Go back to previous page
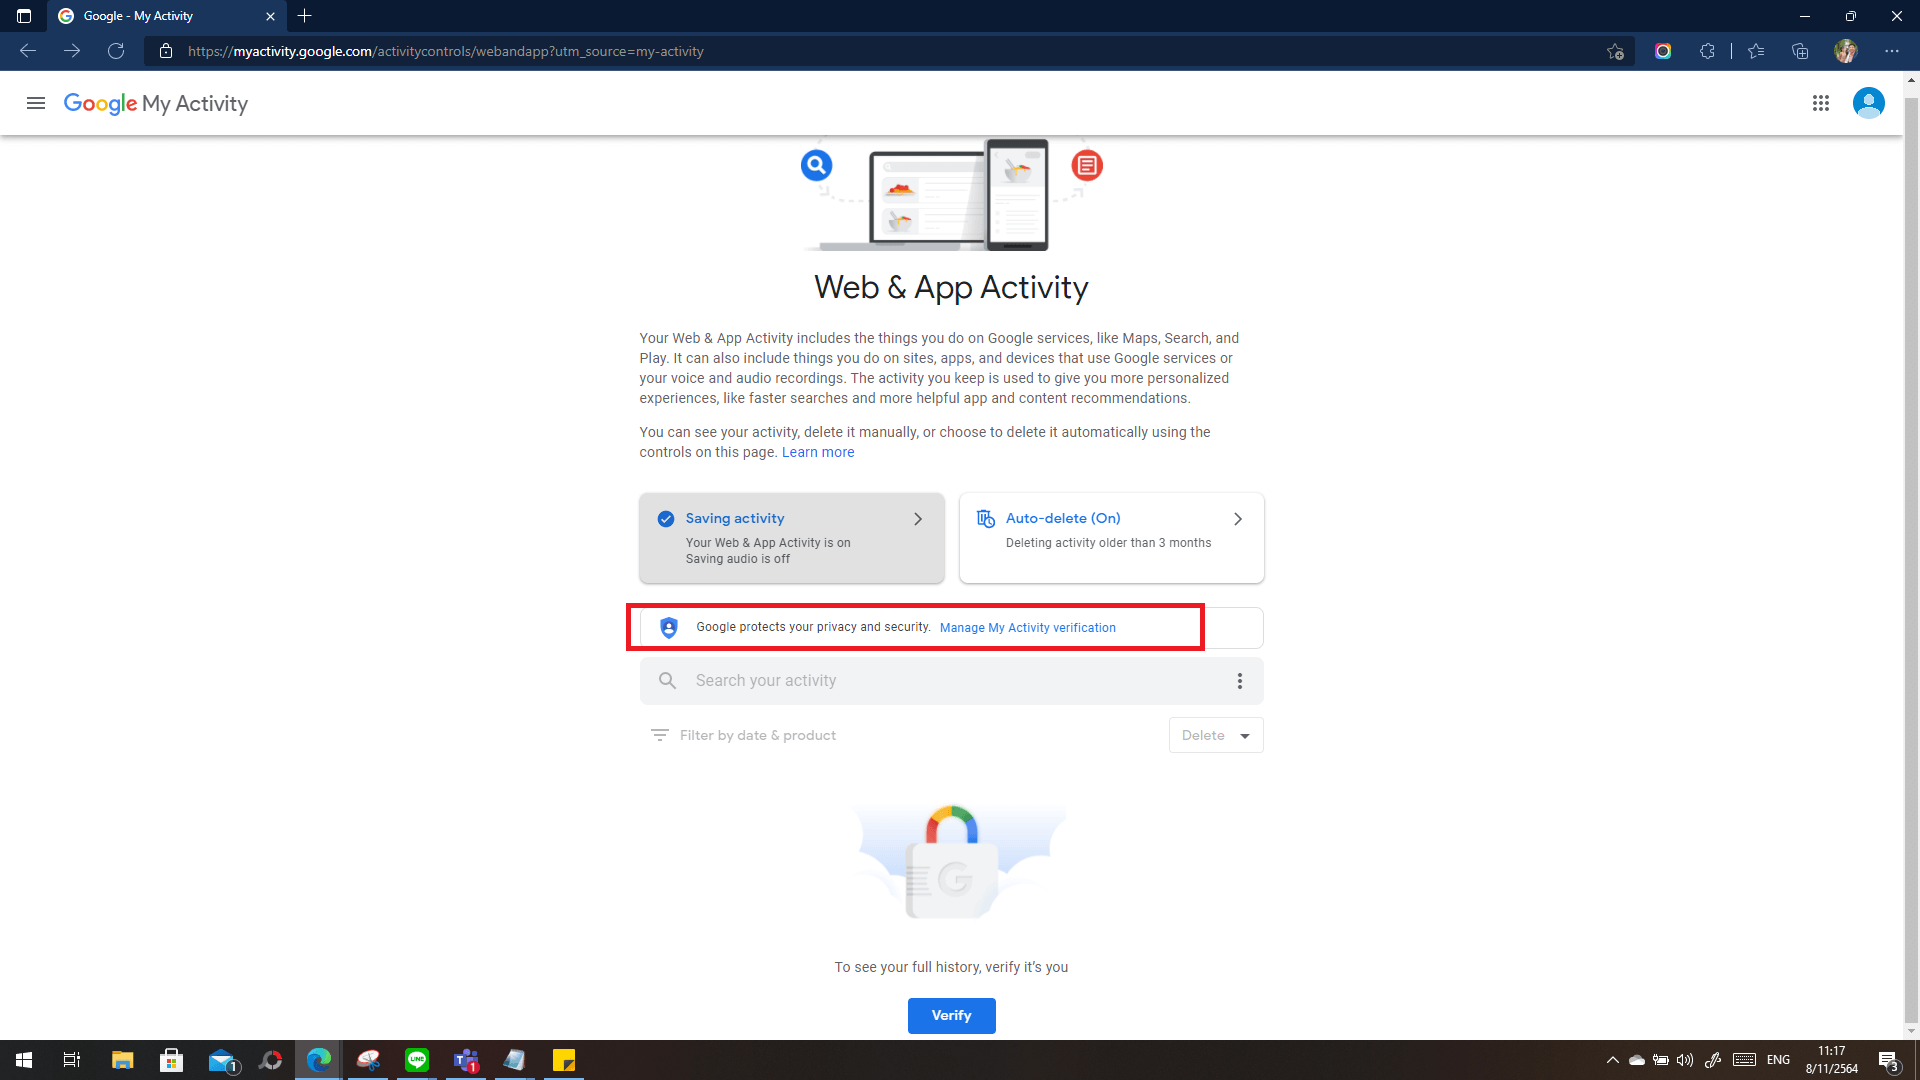 click(28, 51)
